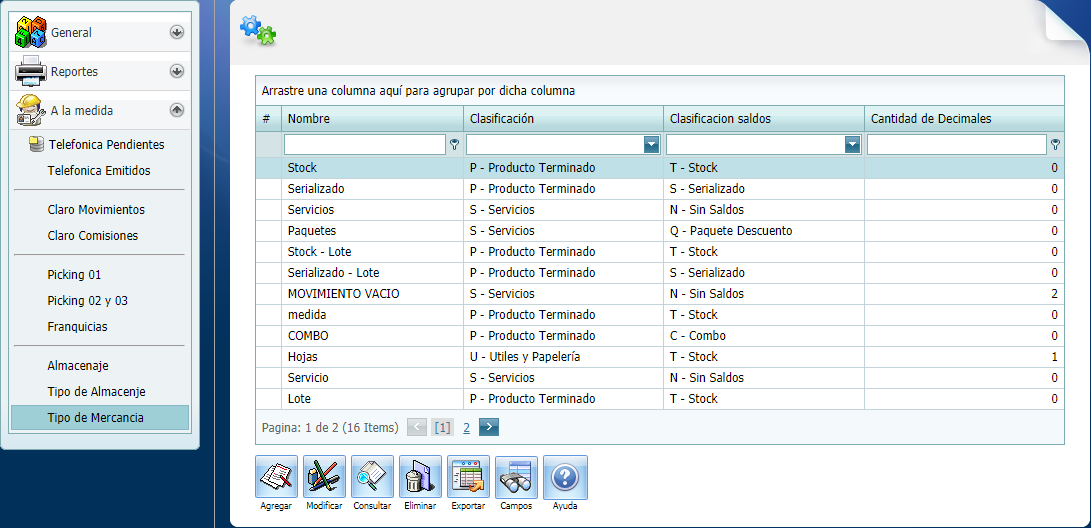Go to page 2 of the grid
This screenshot has height=528, width=1091.
(466, 427)
